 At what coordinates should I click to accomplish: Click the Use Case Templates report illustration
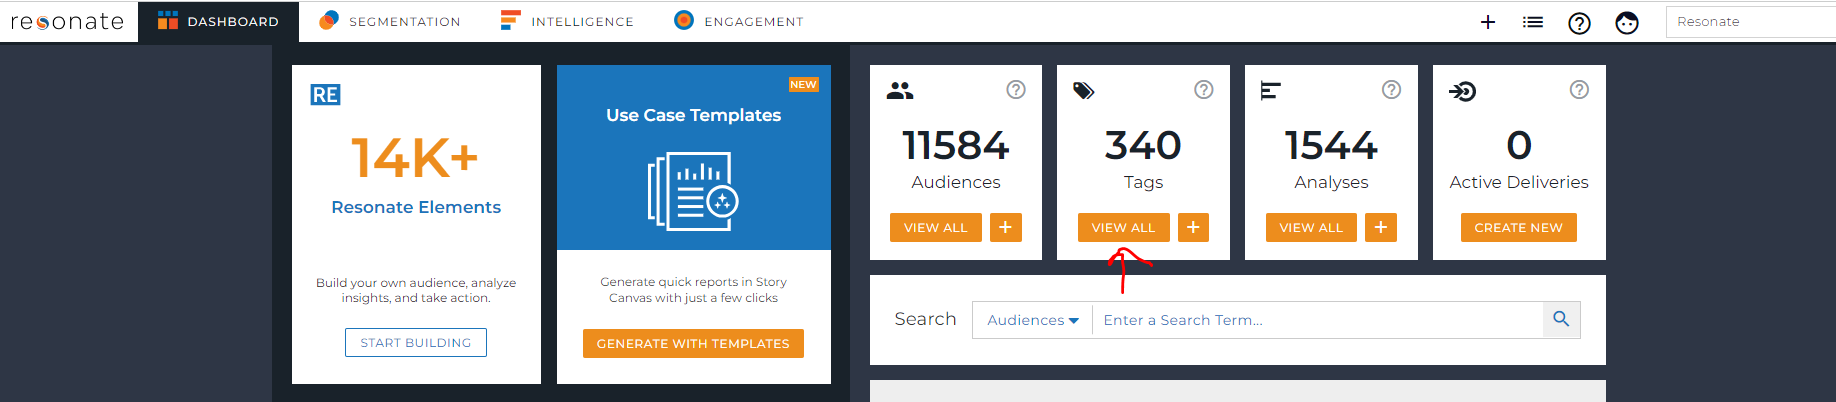tap(693, 191)
